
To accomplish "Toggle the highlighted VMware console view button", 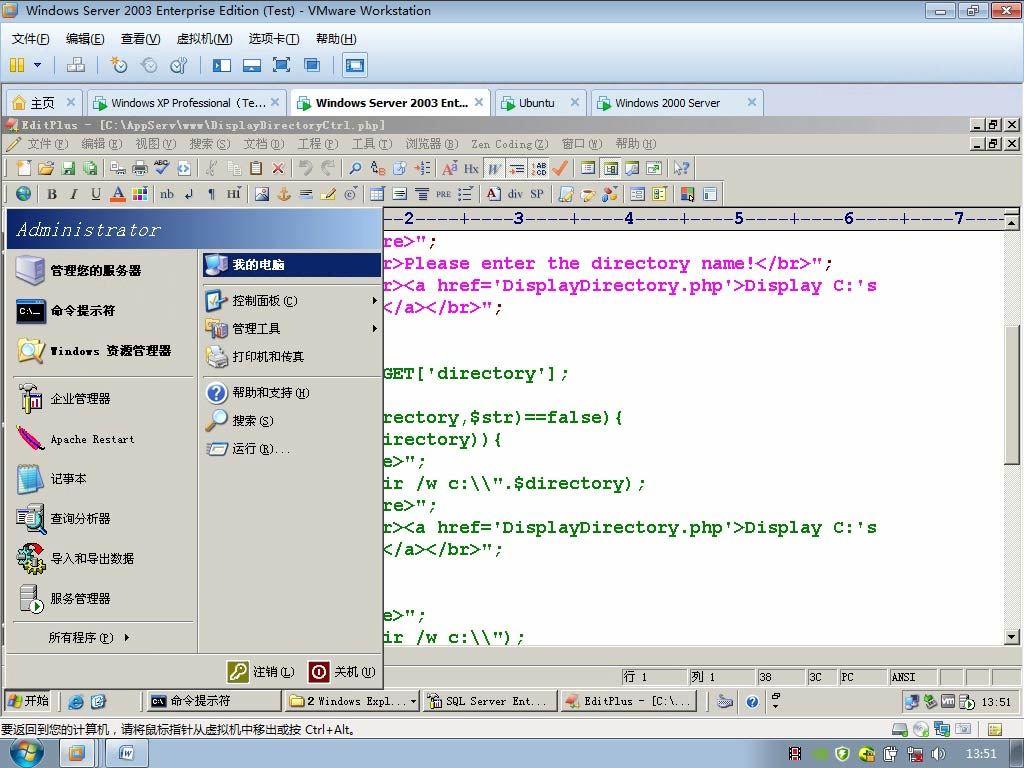I will pos(355,65).
